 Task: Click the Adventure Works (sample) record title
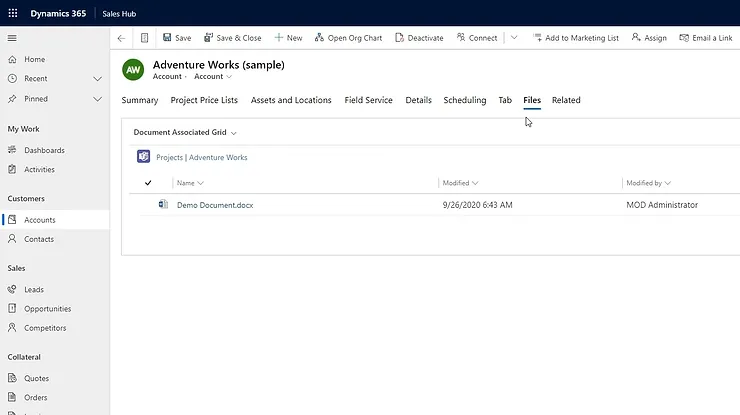(x=219, y=65)
